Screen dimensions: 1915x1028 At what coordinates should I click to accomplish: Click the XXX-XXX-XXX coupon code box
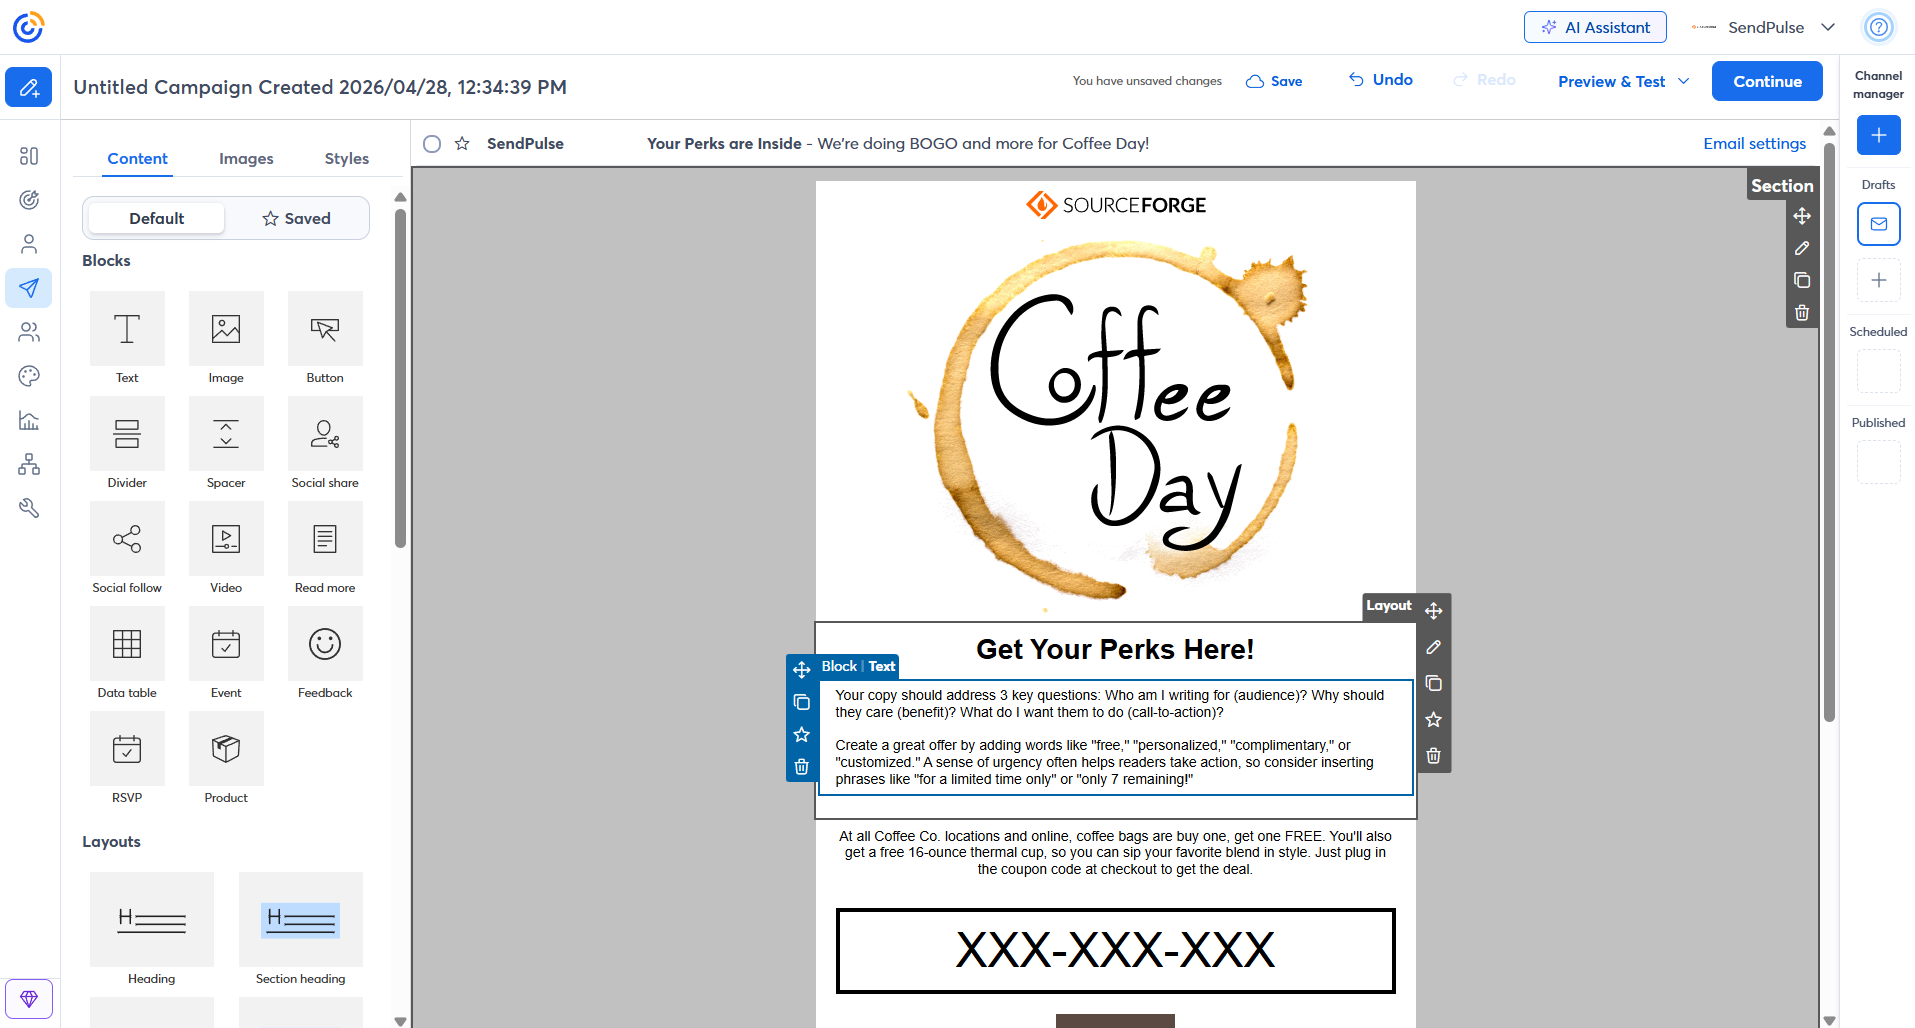click(x=1115, y=951)
